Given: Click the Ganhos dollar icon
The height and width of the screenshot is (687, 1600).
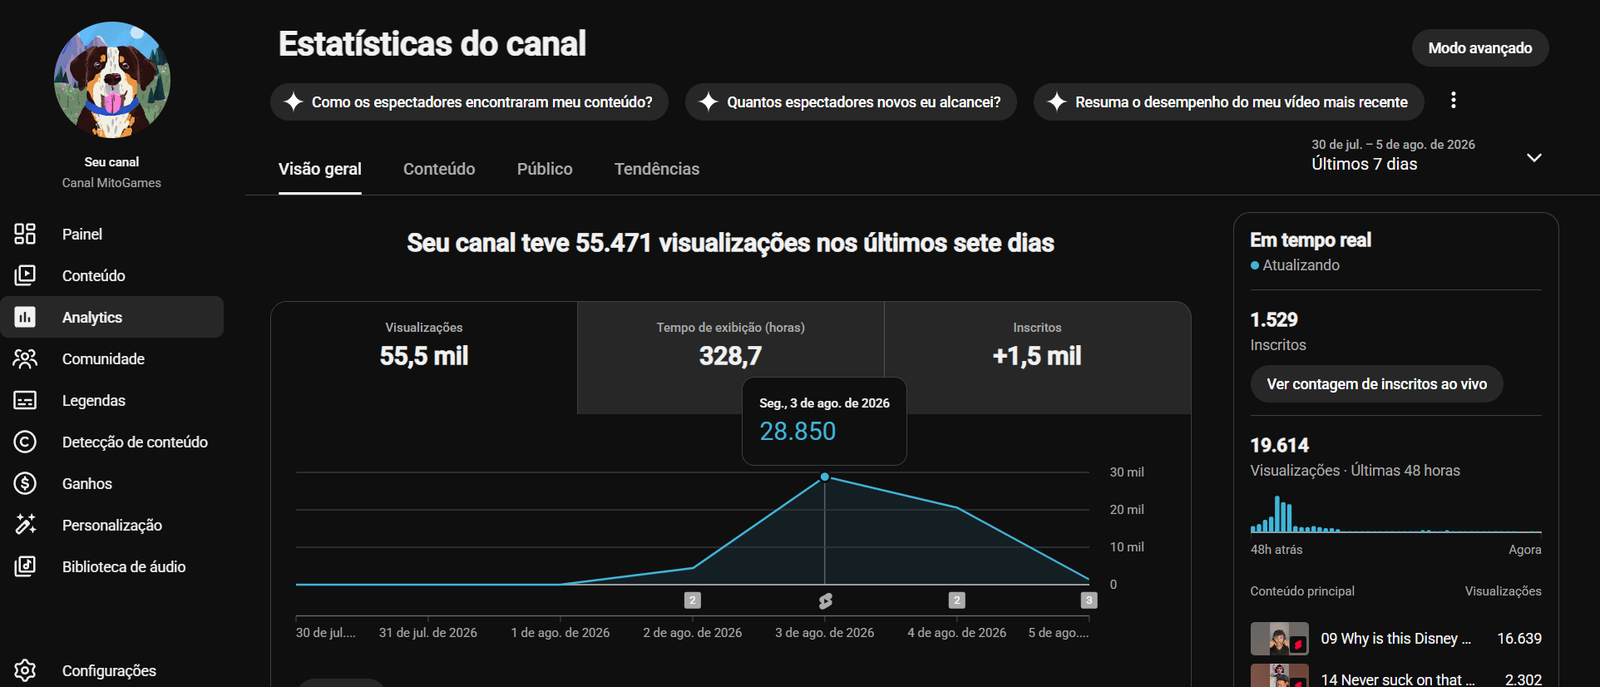Looking at the screenshot, I should click(x=25, y=483).
